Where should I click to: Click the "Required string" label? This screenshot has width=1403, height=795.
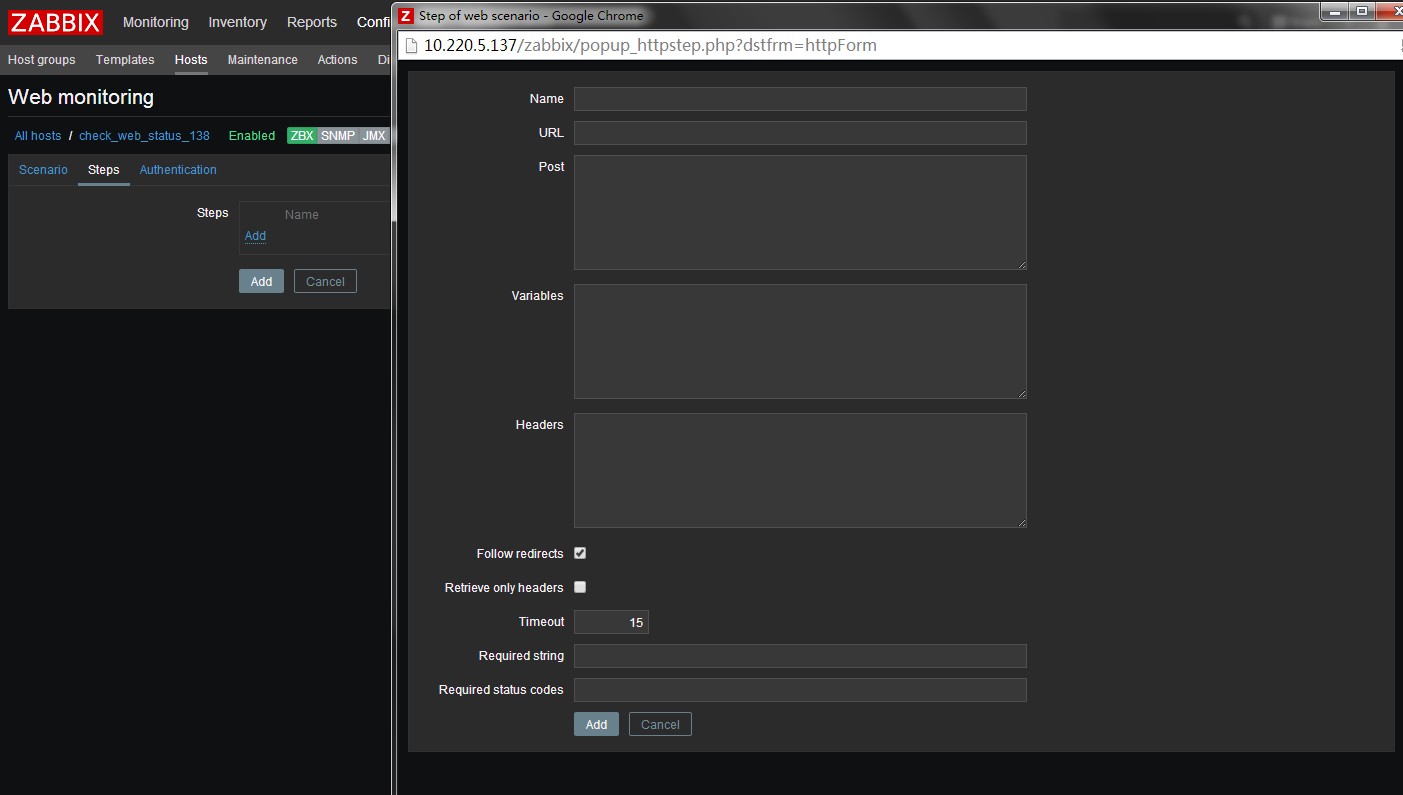pos(521,656)
